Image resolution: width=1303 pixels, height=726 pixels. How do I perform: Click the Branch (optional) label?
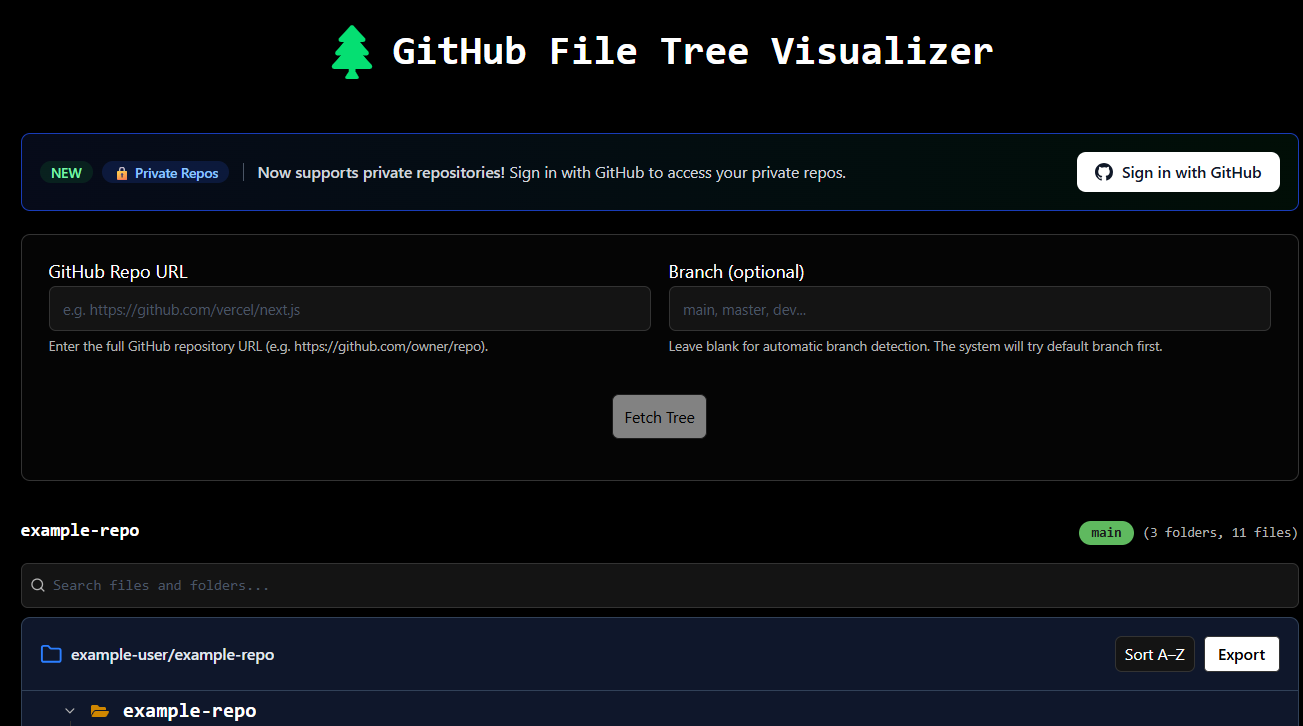[x=737, y=271]
